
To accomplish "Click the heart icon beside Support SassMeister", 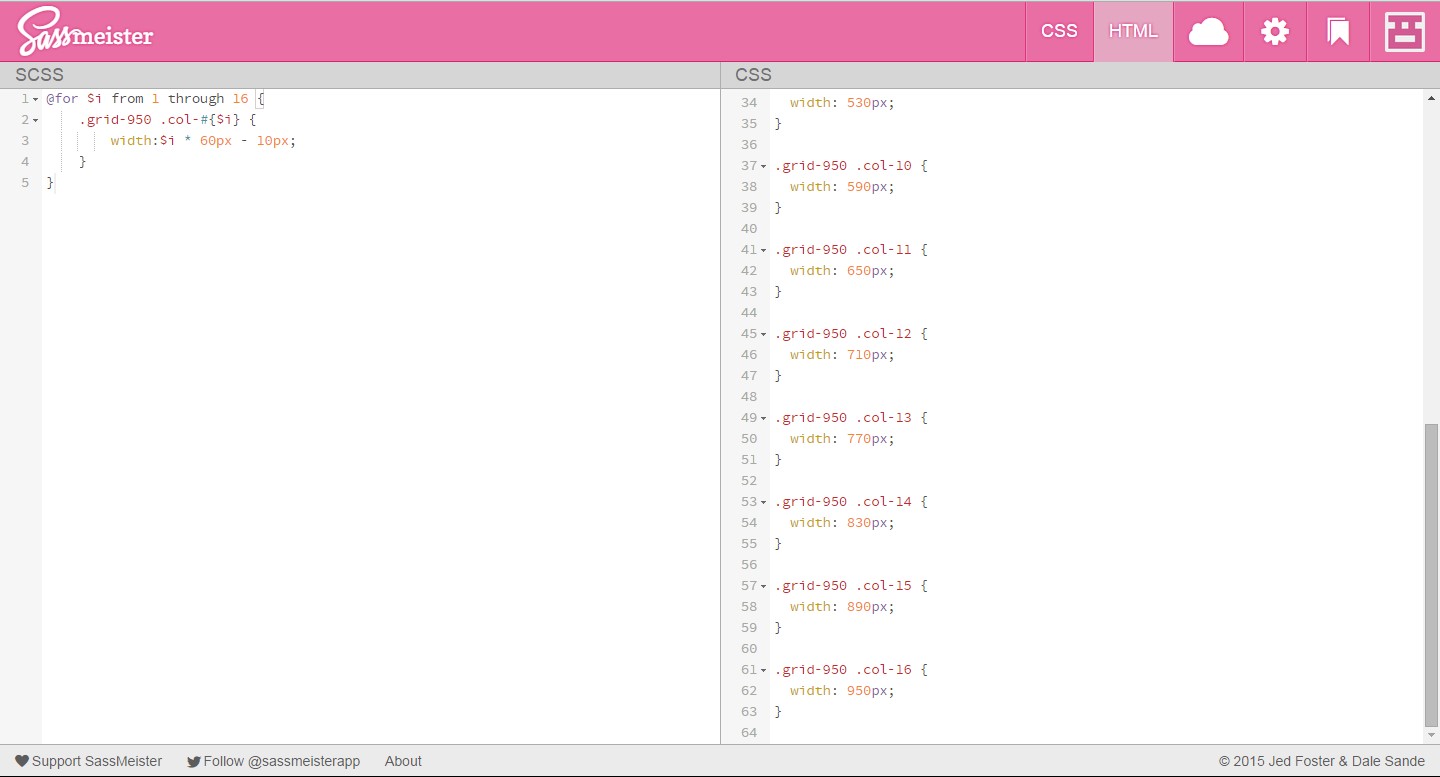I will coord(22,761).
